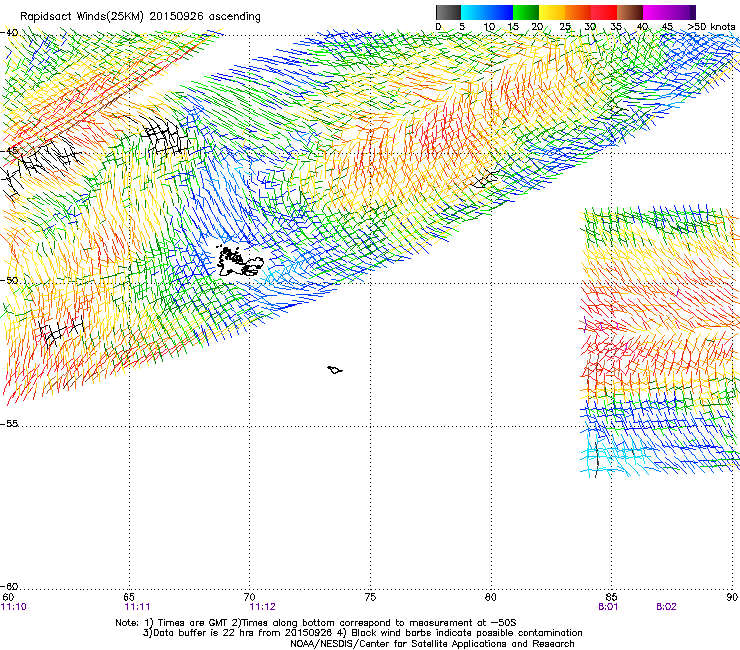The image size is (740, 650).
Task: Click the '-40' latitude label
Action: [x=9, y=33]
